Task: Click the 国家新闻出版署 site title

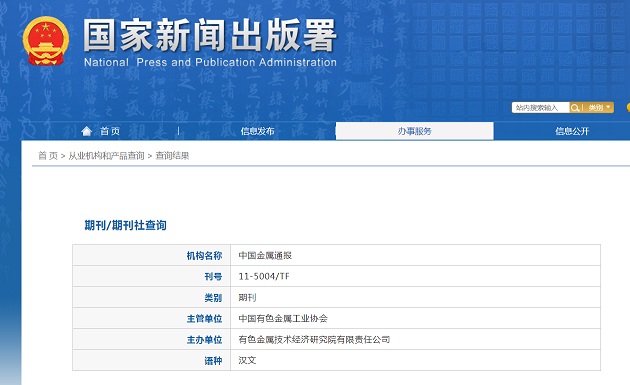Action: (210, 36)
